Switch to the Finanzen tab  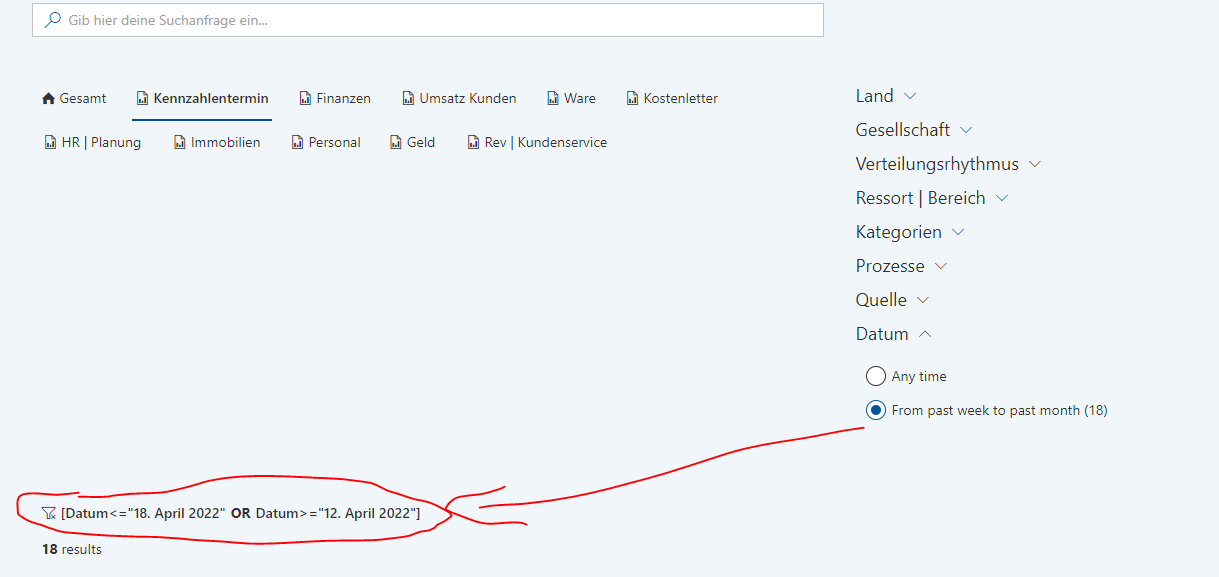(335, 98)
